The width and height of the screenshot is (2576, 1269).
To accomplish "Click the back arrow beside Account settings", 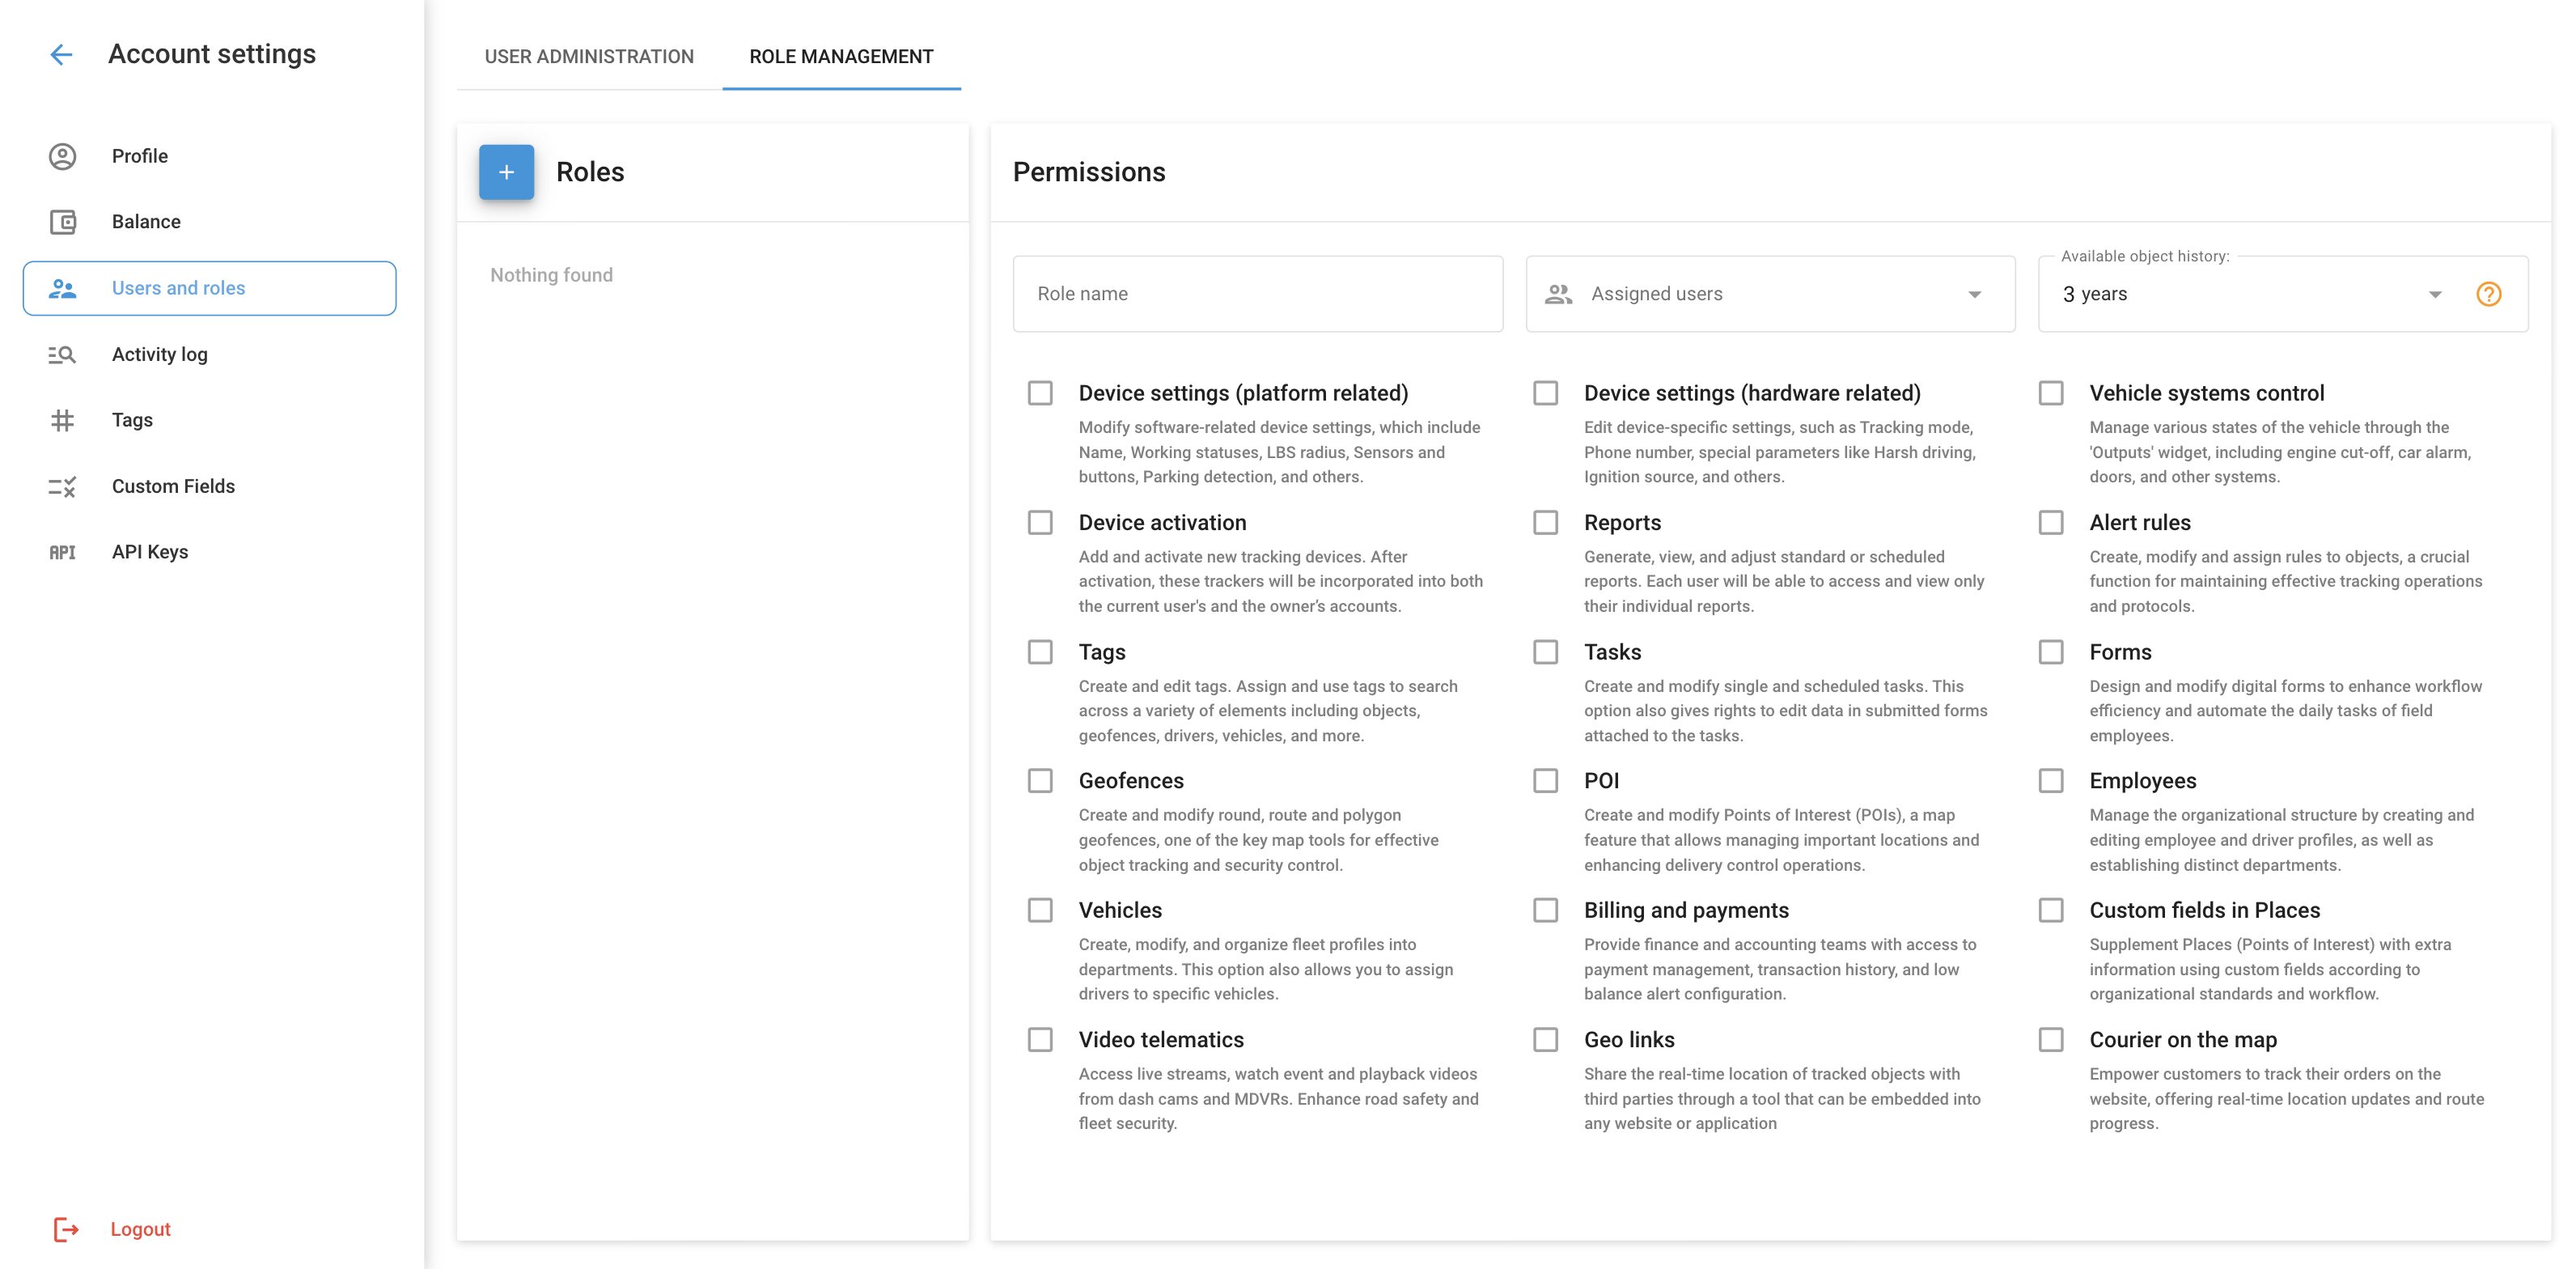I will [x=61, y=54].
